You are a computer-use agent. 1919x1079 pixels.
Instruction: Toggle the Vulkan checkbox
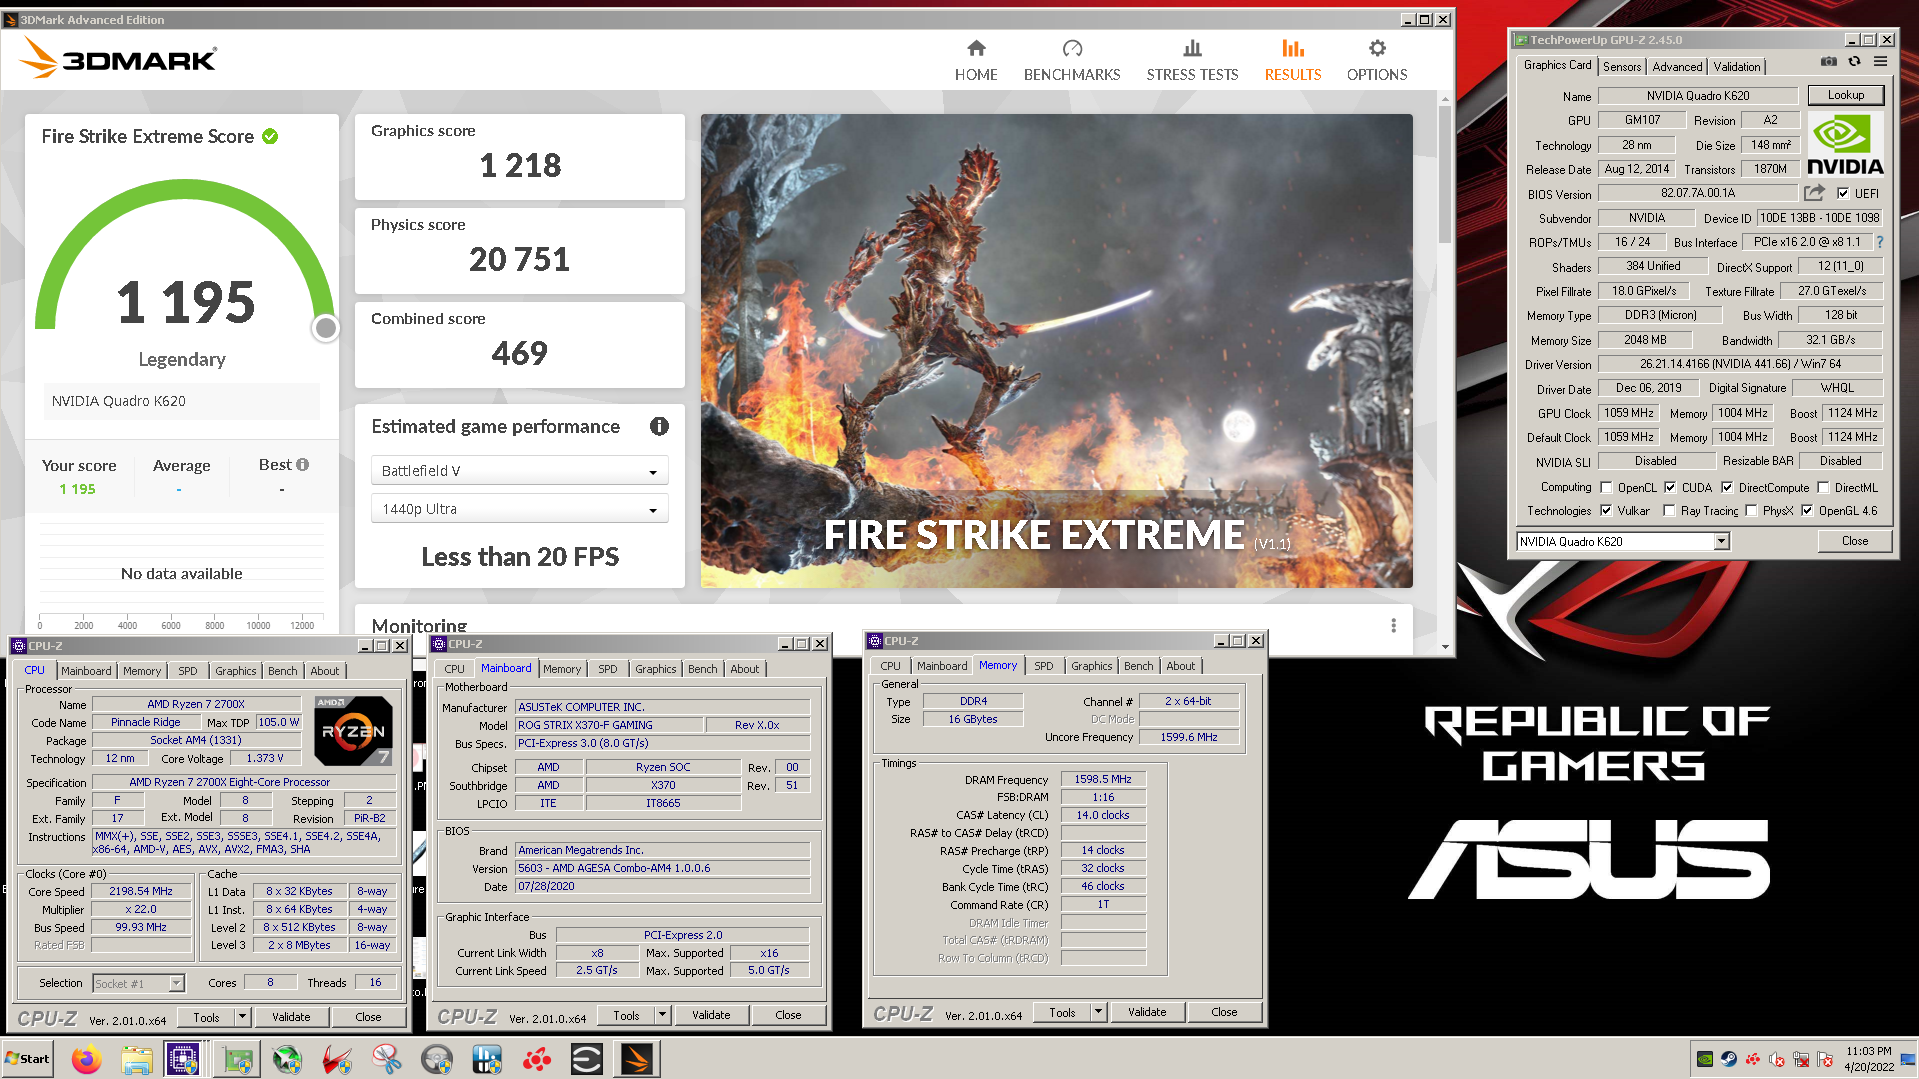click(1606, 511)
